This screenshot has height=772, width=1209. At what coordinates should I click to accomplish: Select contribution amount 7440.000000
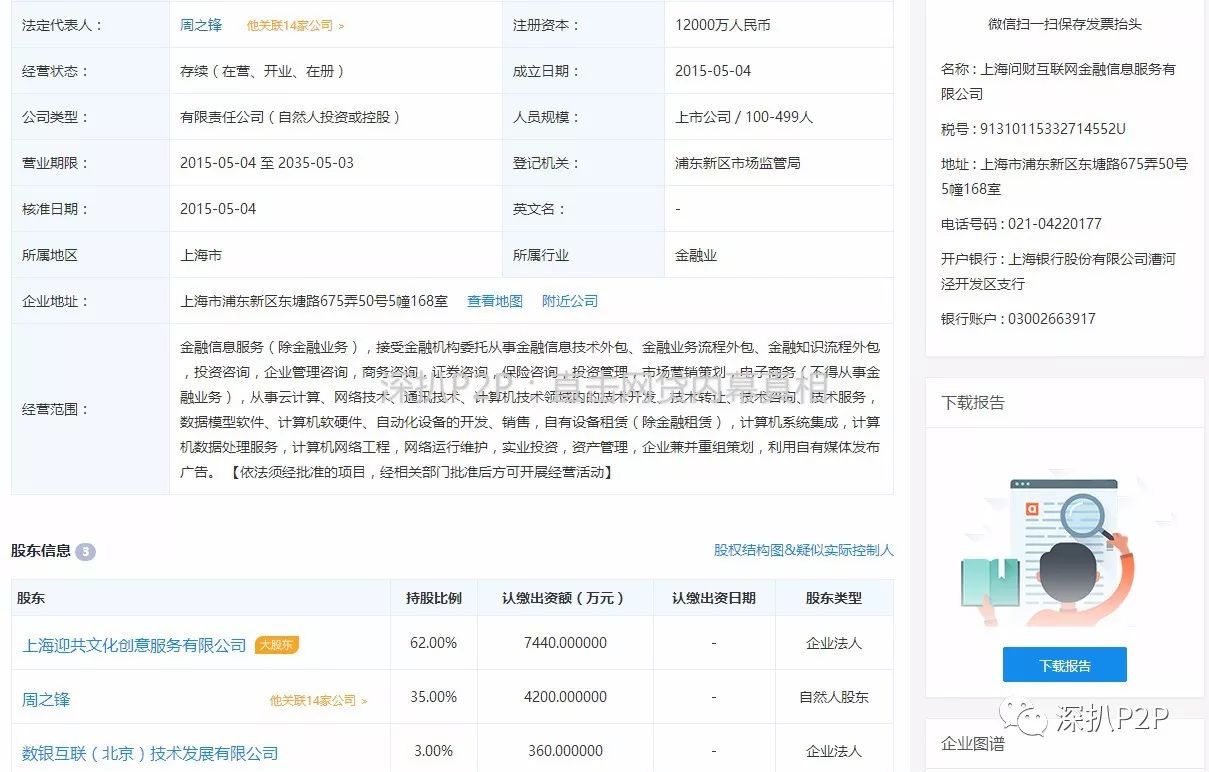(x=566, y=643)
